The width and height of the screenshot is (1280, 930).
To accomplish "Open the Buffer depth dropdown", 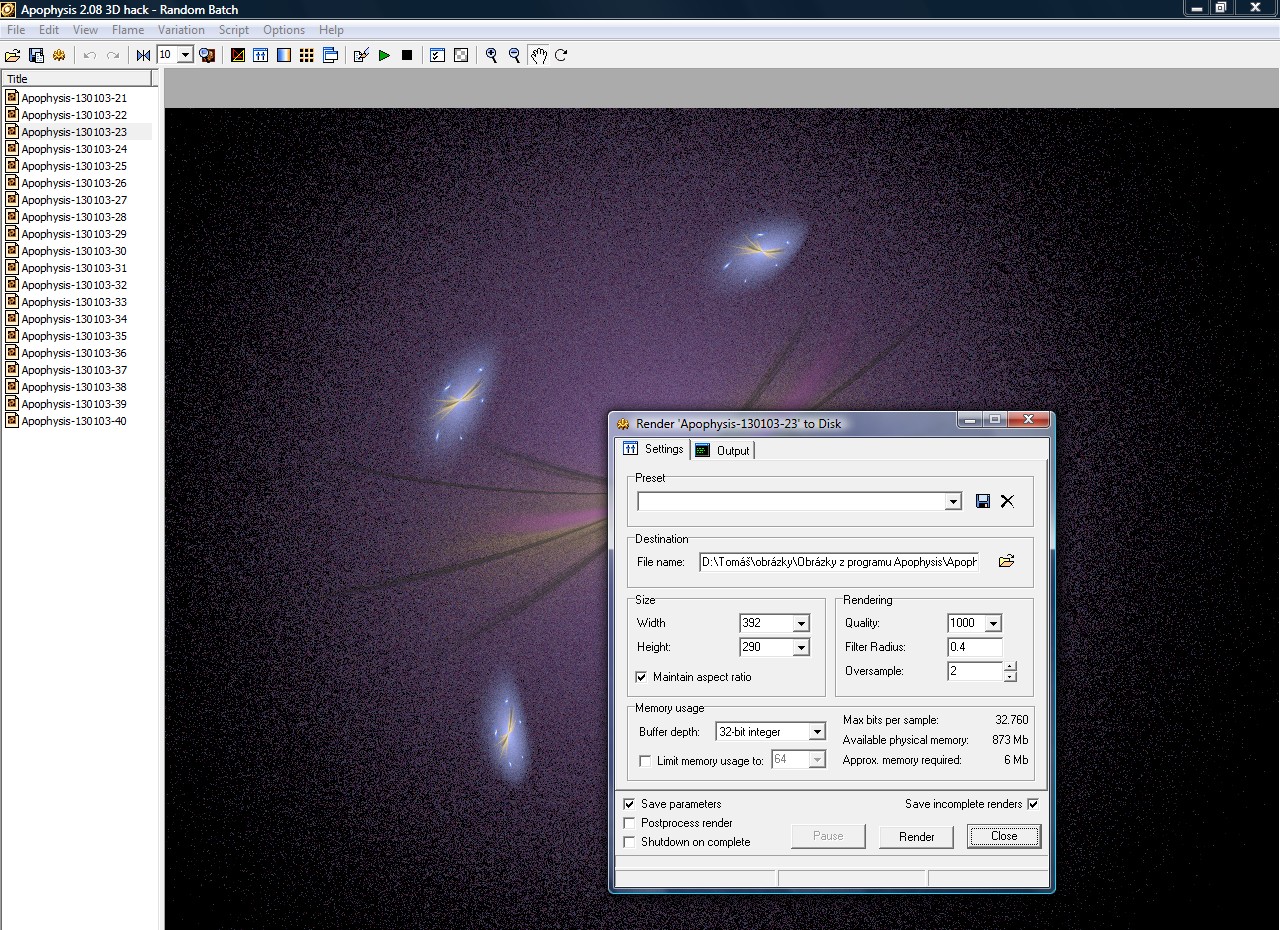I will coord(817,732).
